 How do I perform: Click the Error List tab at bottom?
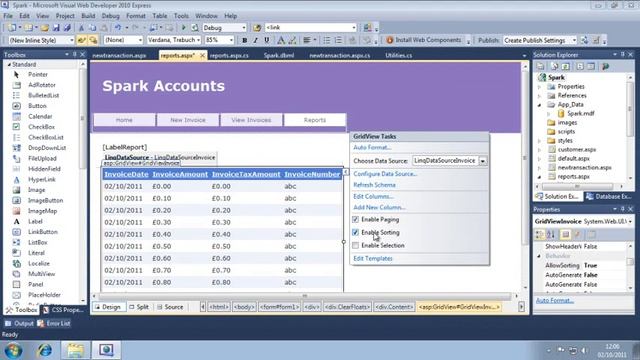(54, 323)
